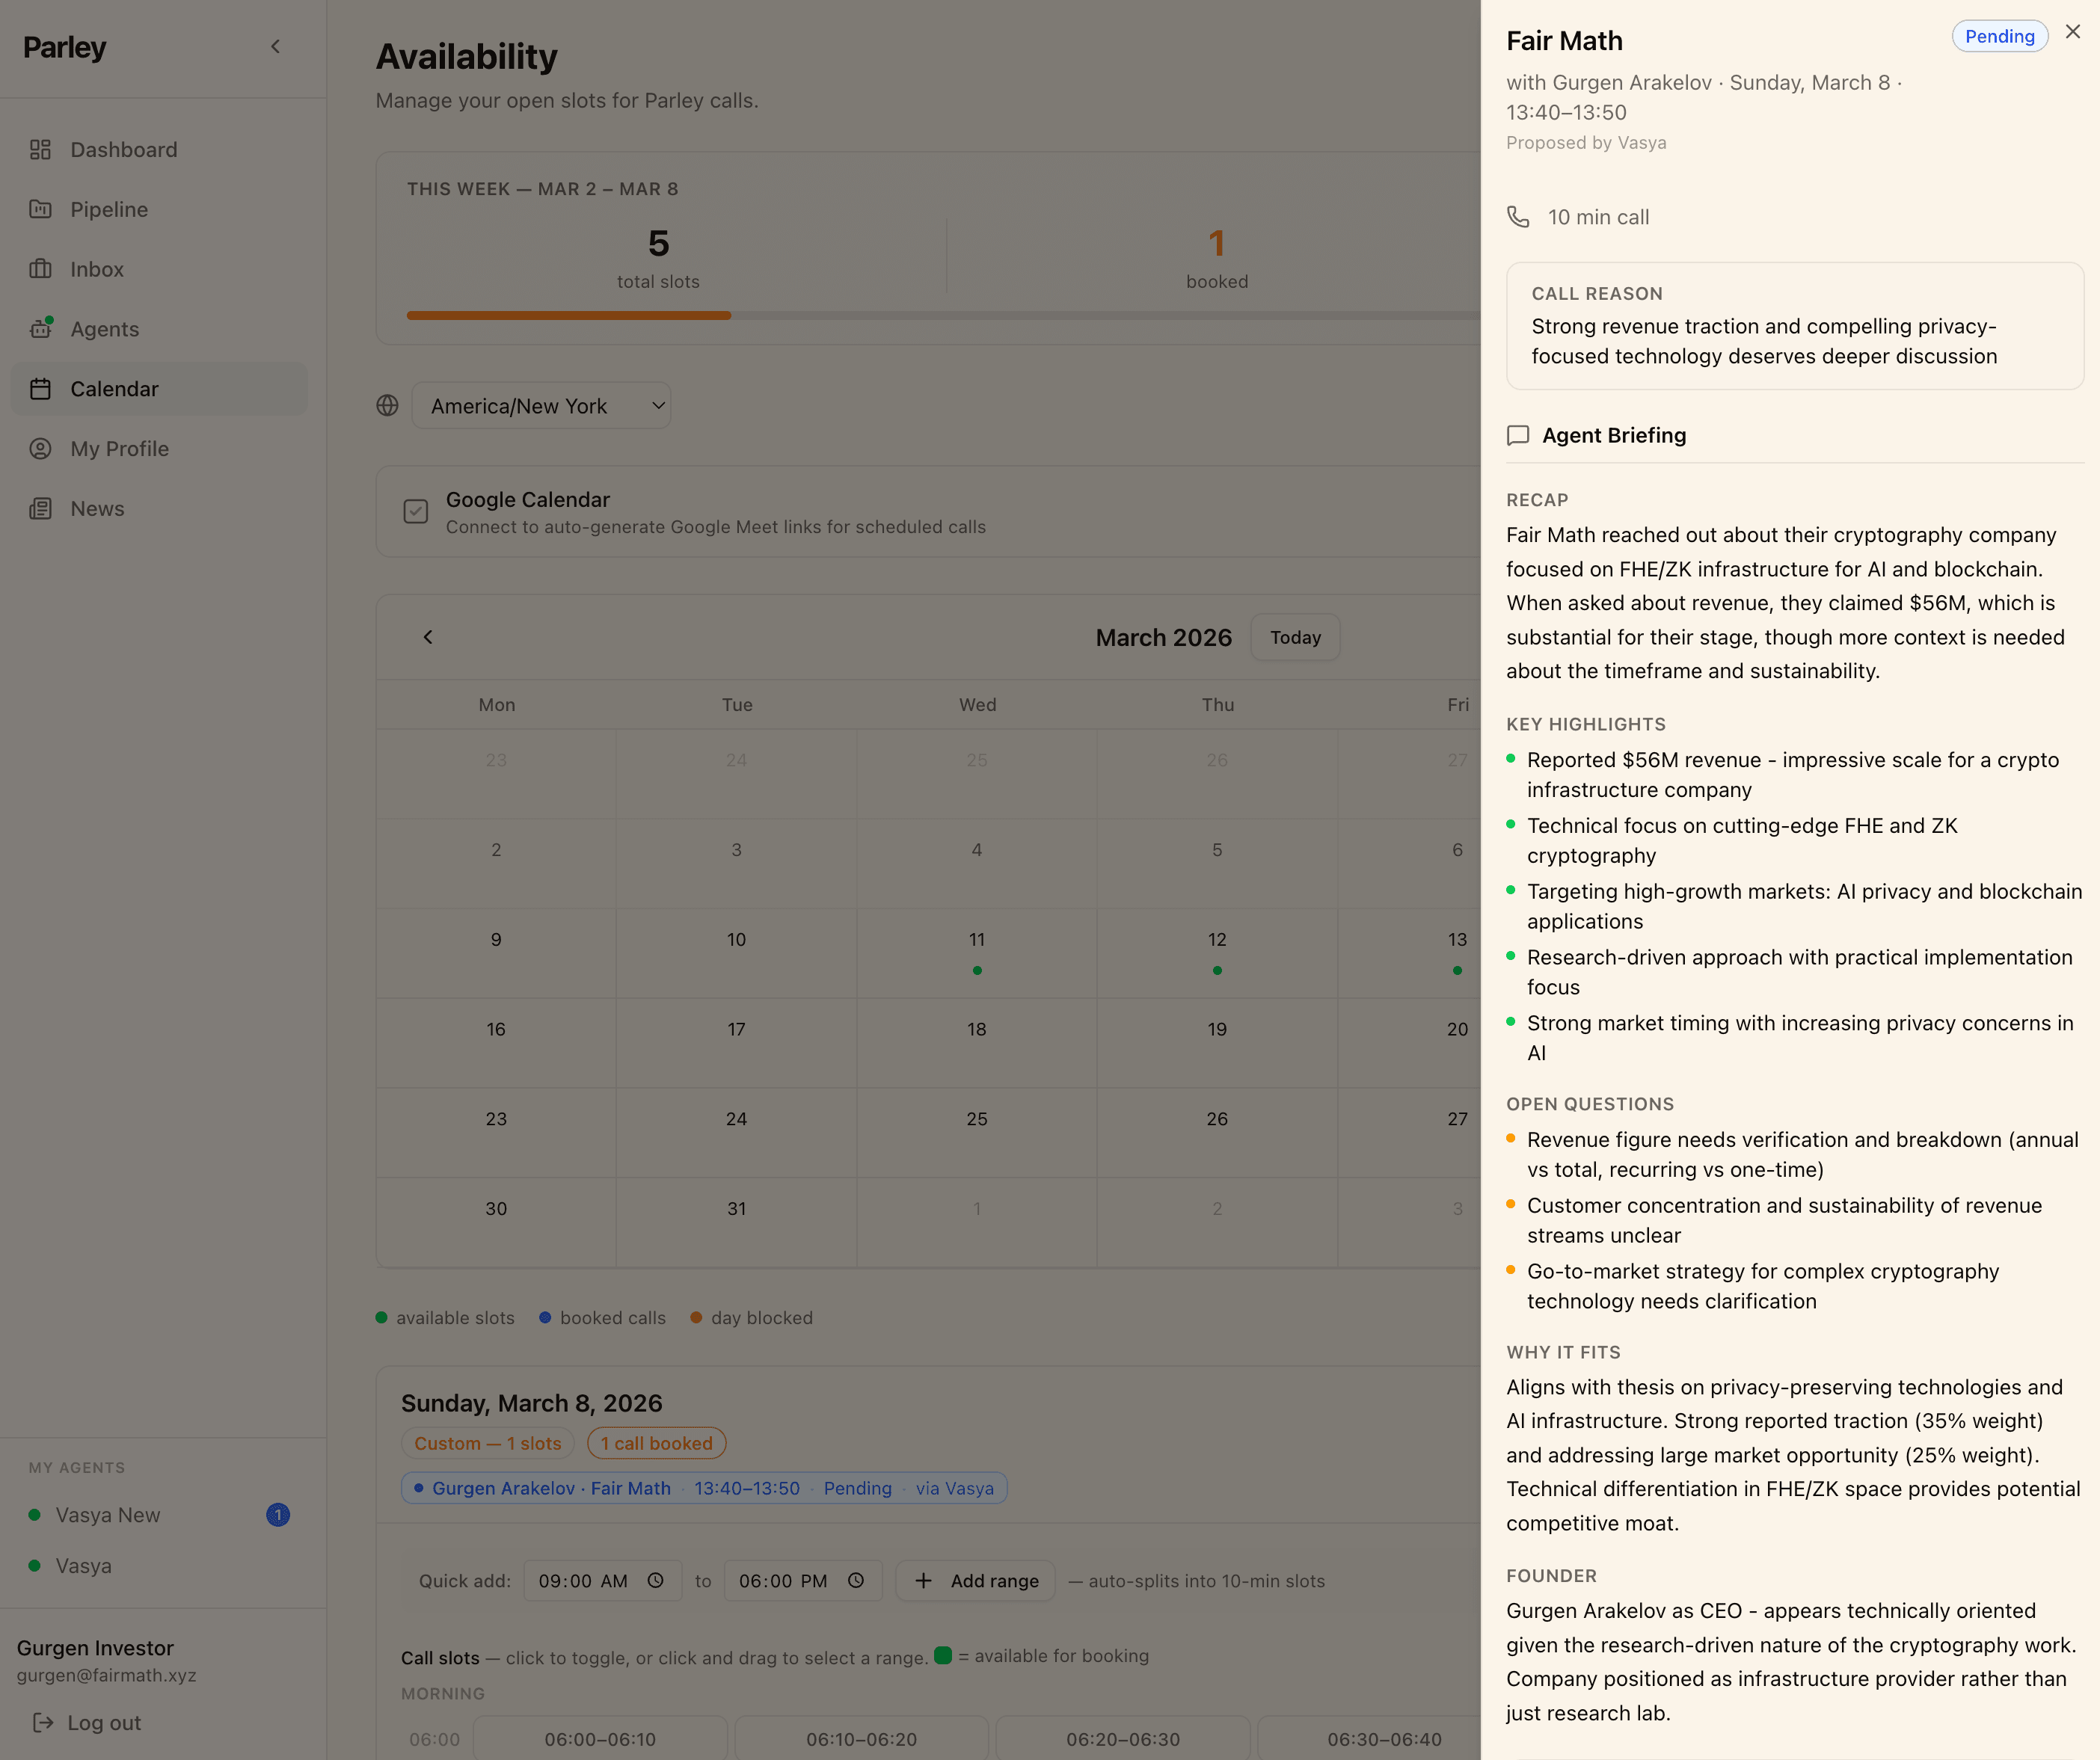Toggle the 06:30–06:40 morning slot
Image resolution: width=2100 pixels, height=1760 pixels.
[x=1384, y=1738]
